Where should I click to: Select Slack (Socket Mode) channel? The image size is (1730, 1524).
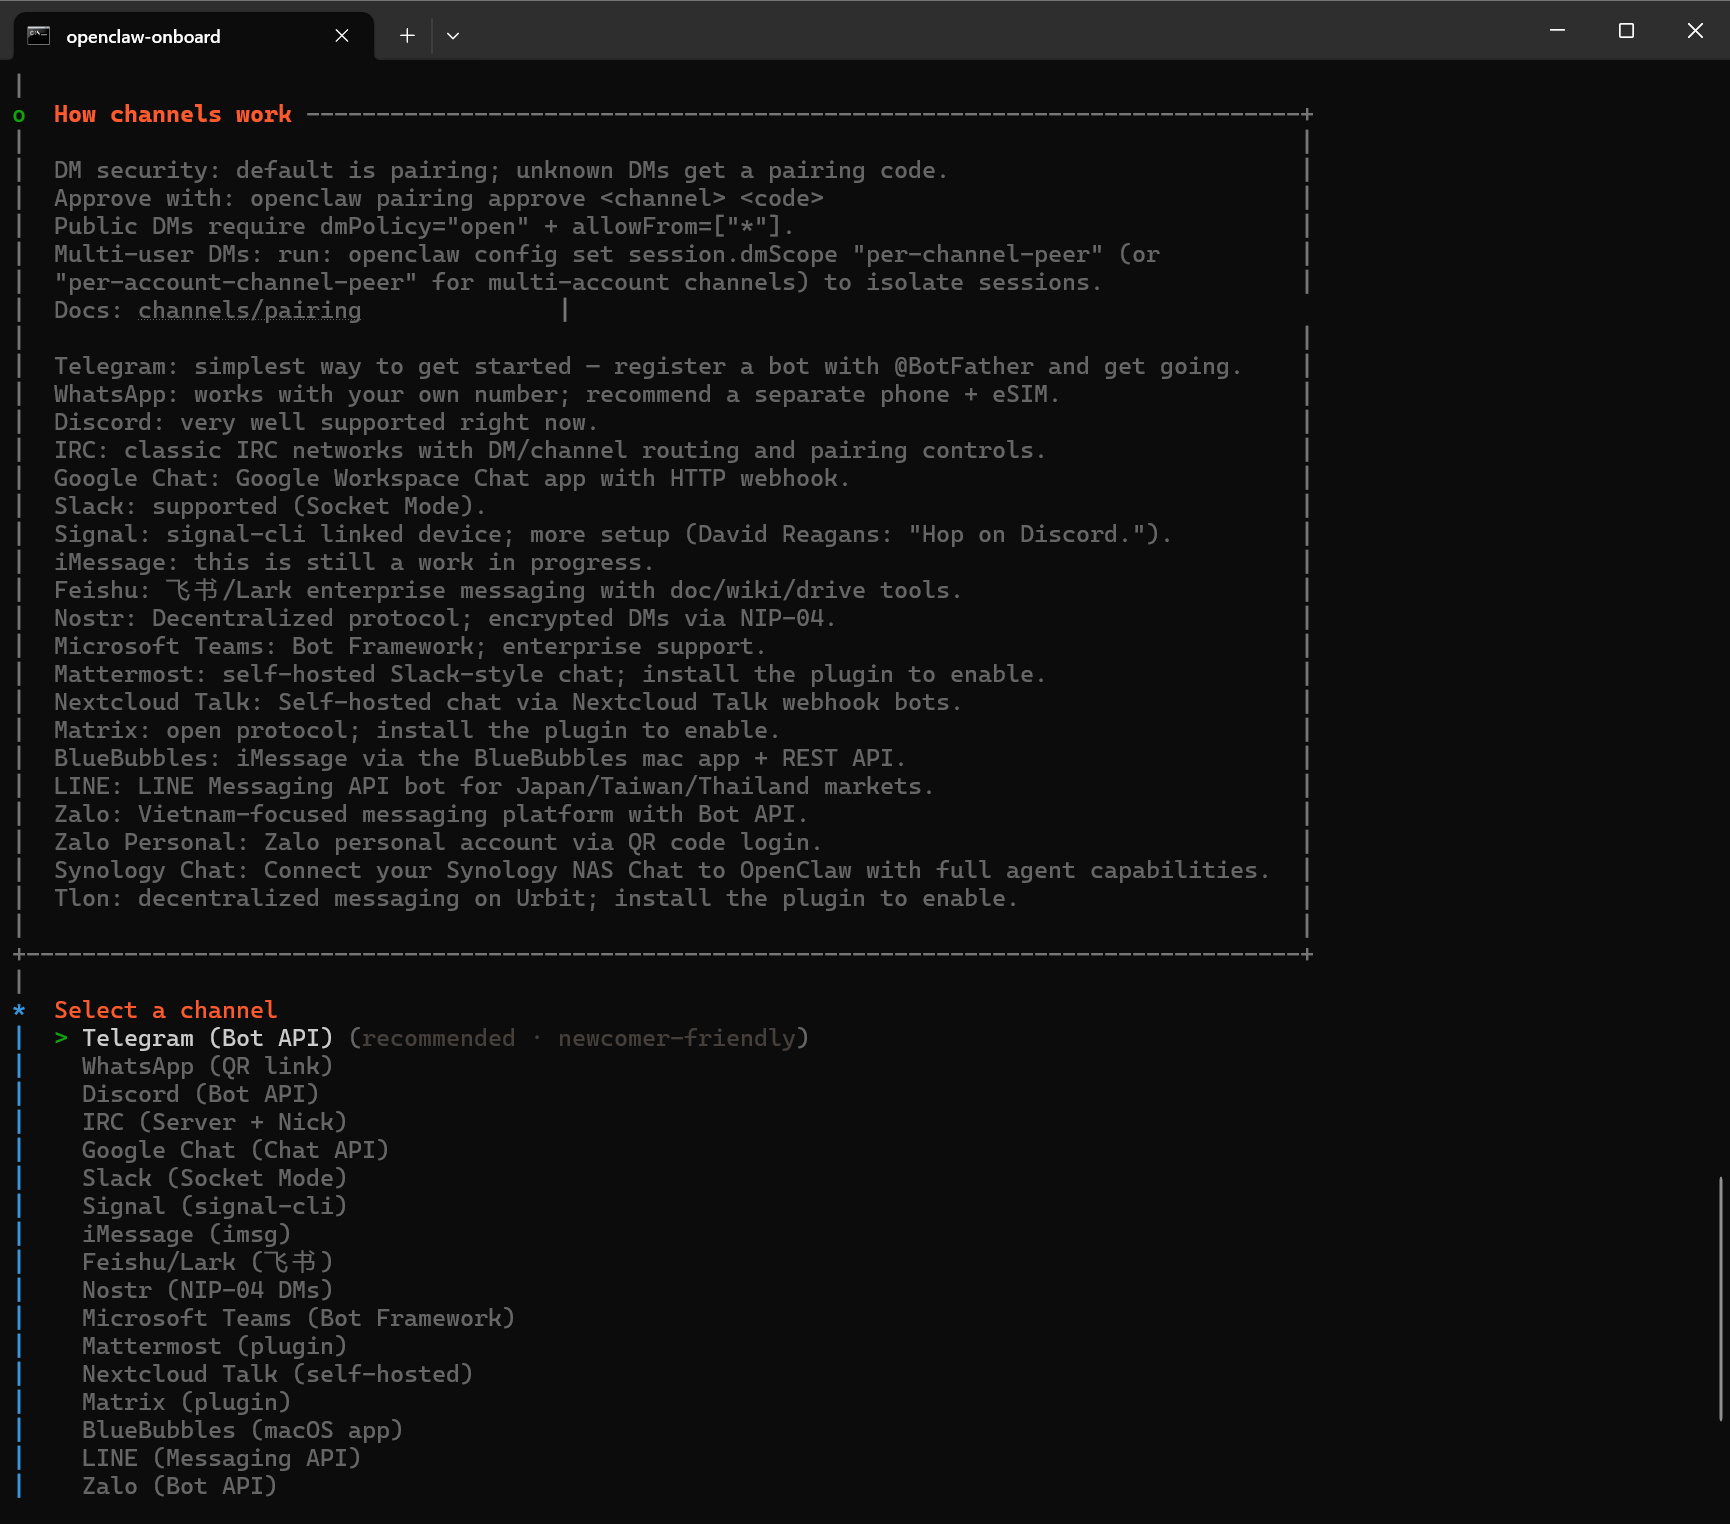214,1178
